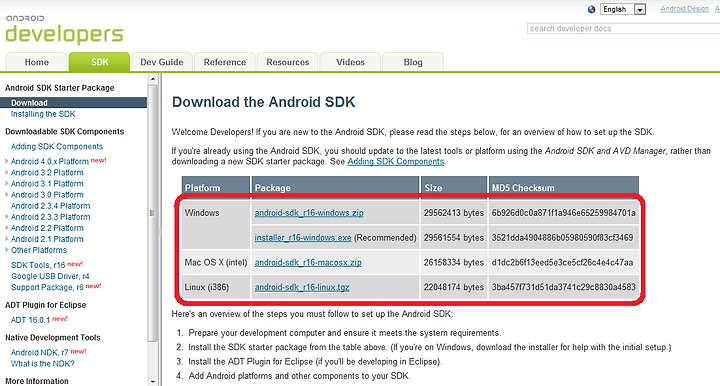This screenshot has height=386, width=720.
Task: Click the sidebar scroll up arrow
Action: tap(153, 79)
